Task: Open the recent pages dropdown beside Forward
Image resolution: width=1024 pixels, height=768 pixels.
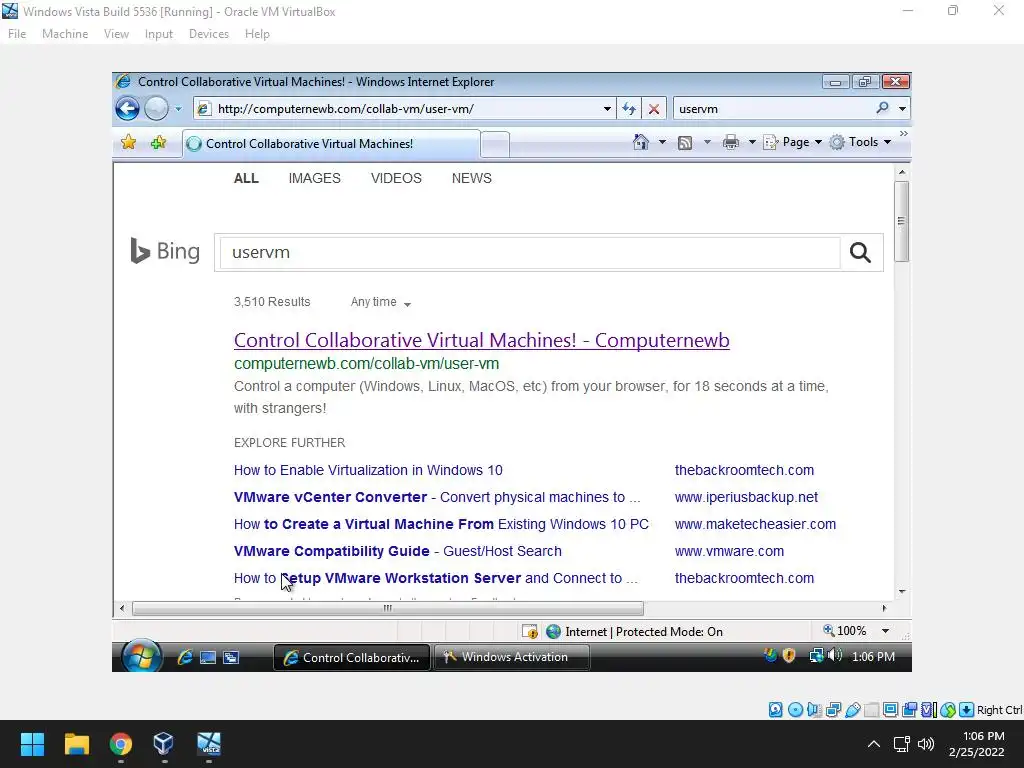Action: (x=178, y=109)
